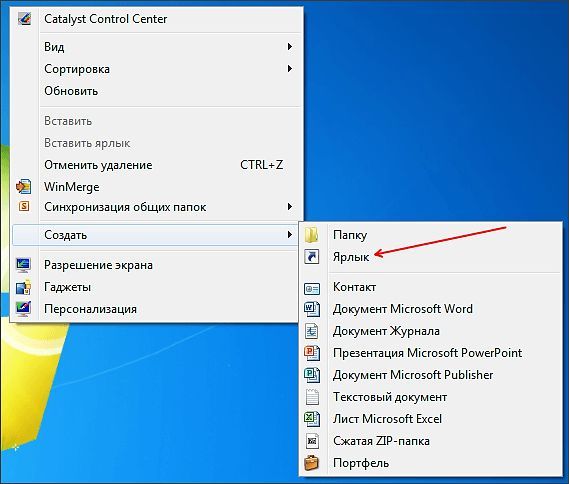Click the Разрешение экрана monitor icon
Viewport: 569px width, 484px height.
(x=24, y=265)
